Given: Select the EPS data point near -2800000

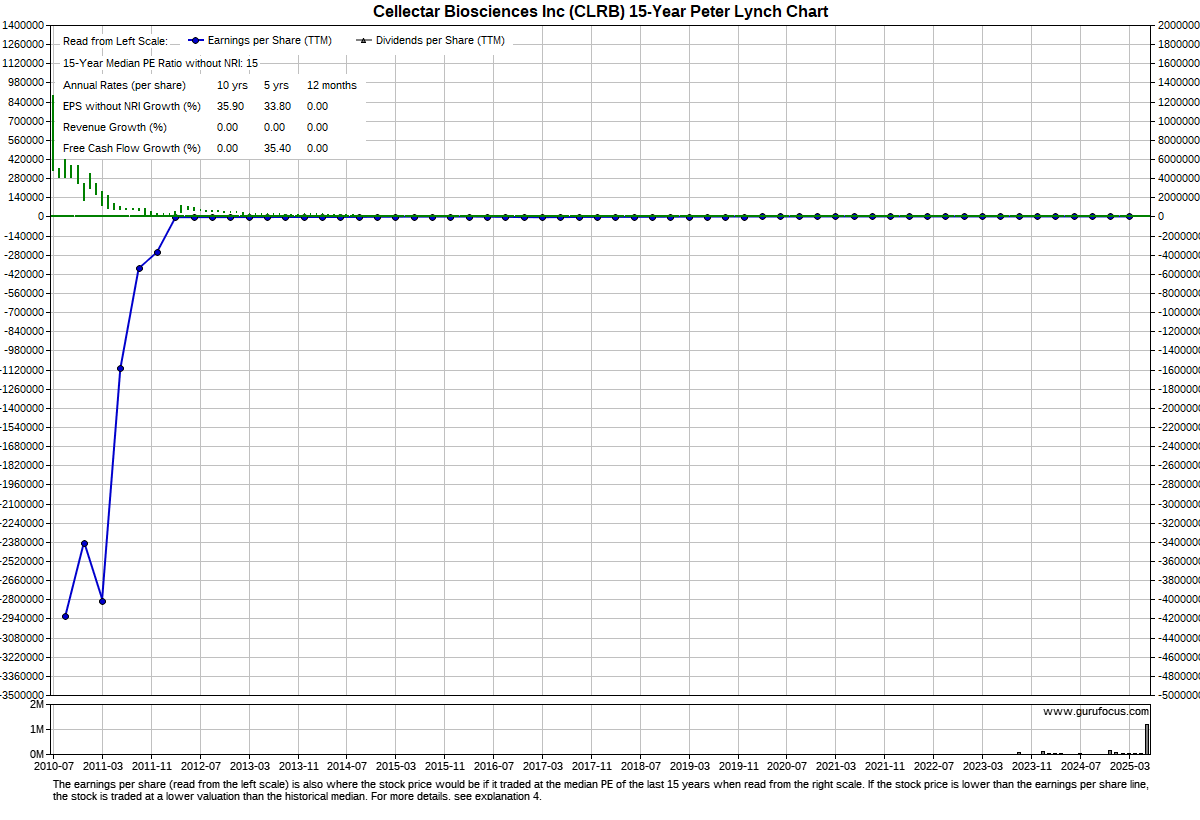Looking at the screenshot, I should click(x=102, y=601).
